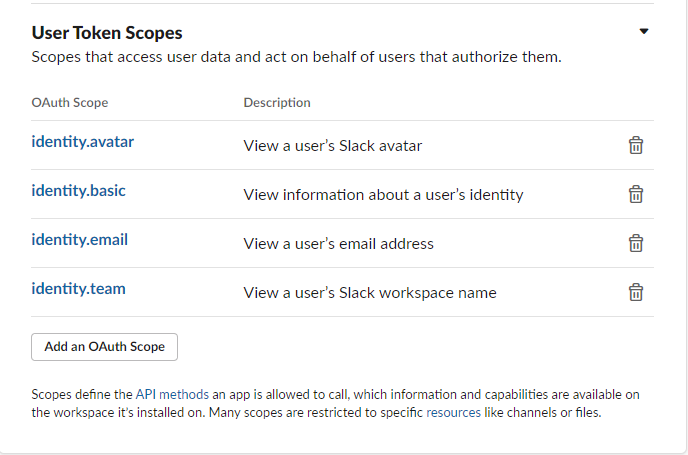Click the Add an OAuth Scope button
The width and height of the screenshot is (688, 455).
(x=104, y=347)
